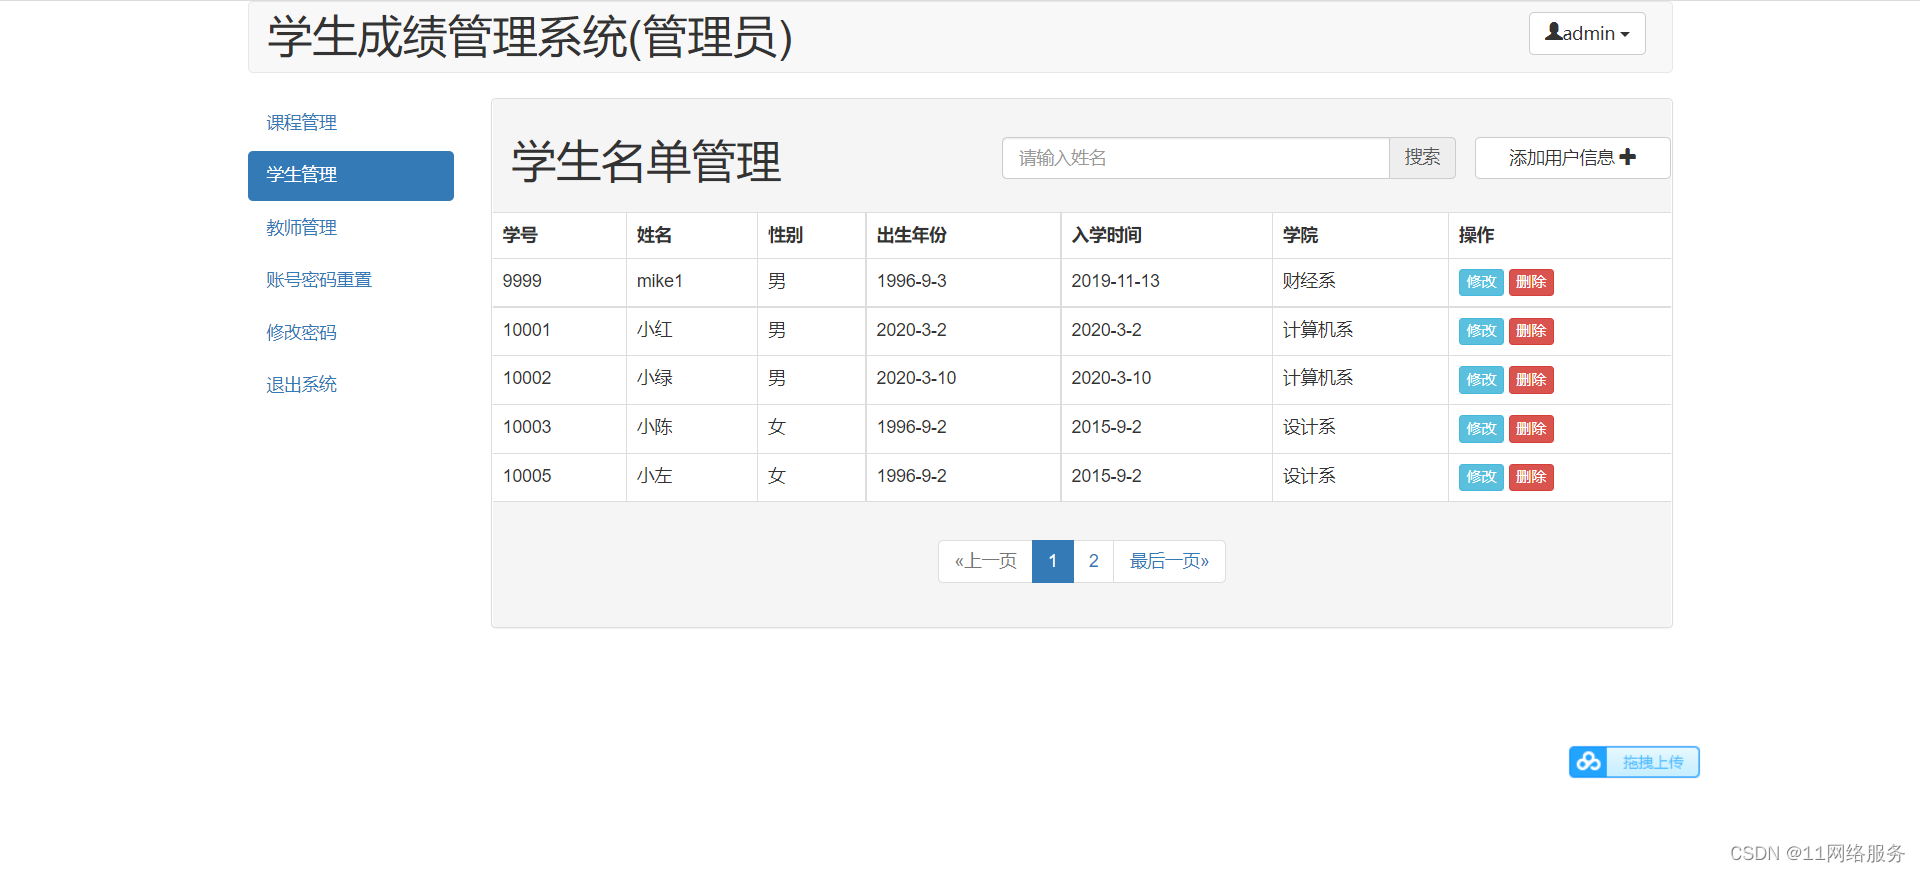Edit student 小陈 record
This screenshot has width=1920, height=872.
(x=1481, y=429)
